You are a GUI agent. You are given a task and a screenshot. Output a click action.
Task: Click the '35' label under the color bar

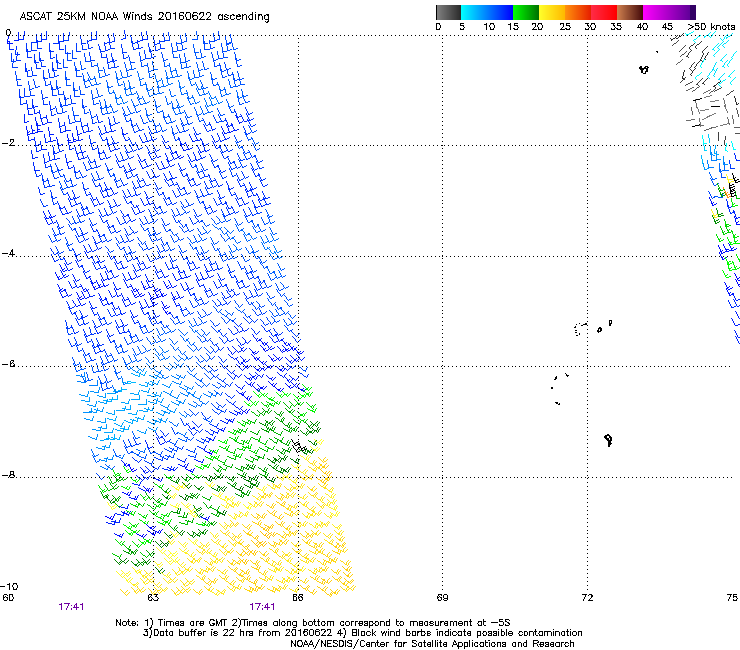tap(616, 27)
